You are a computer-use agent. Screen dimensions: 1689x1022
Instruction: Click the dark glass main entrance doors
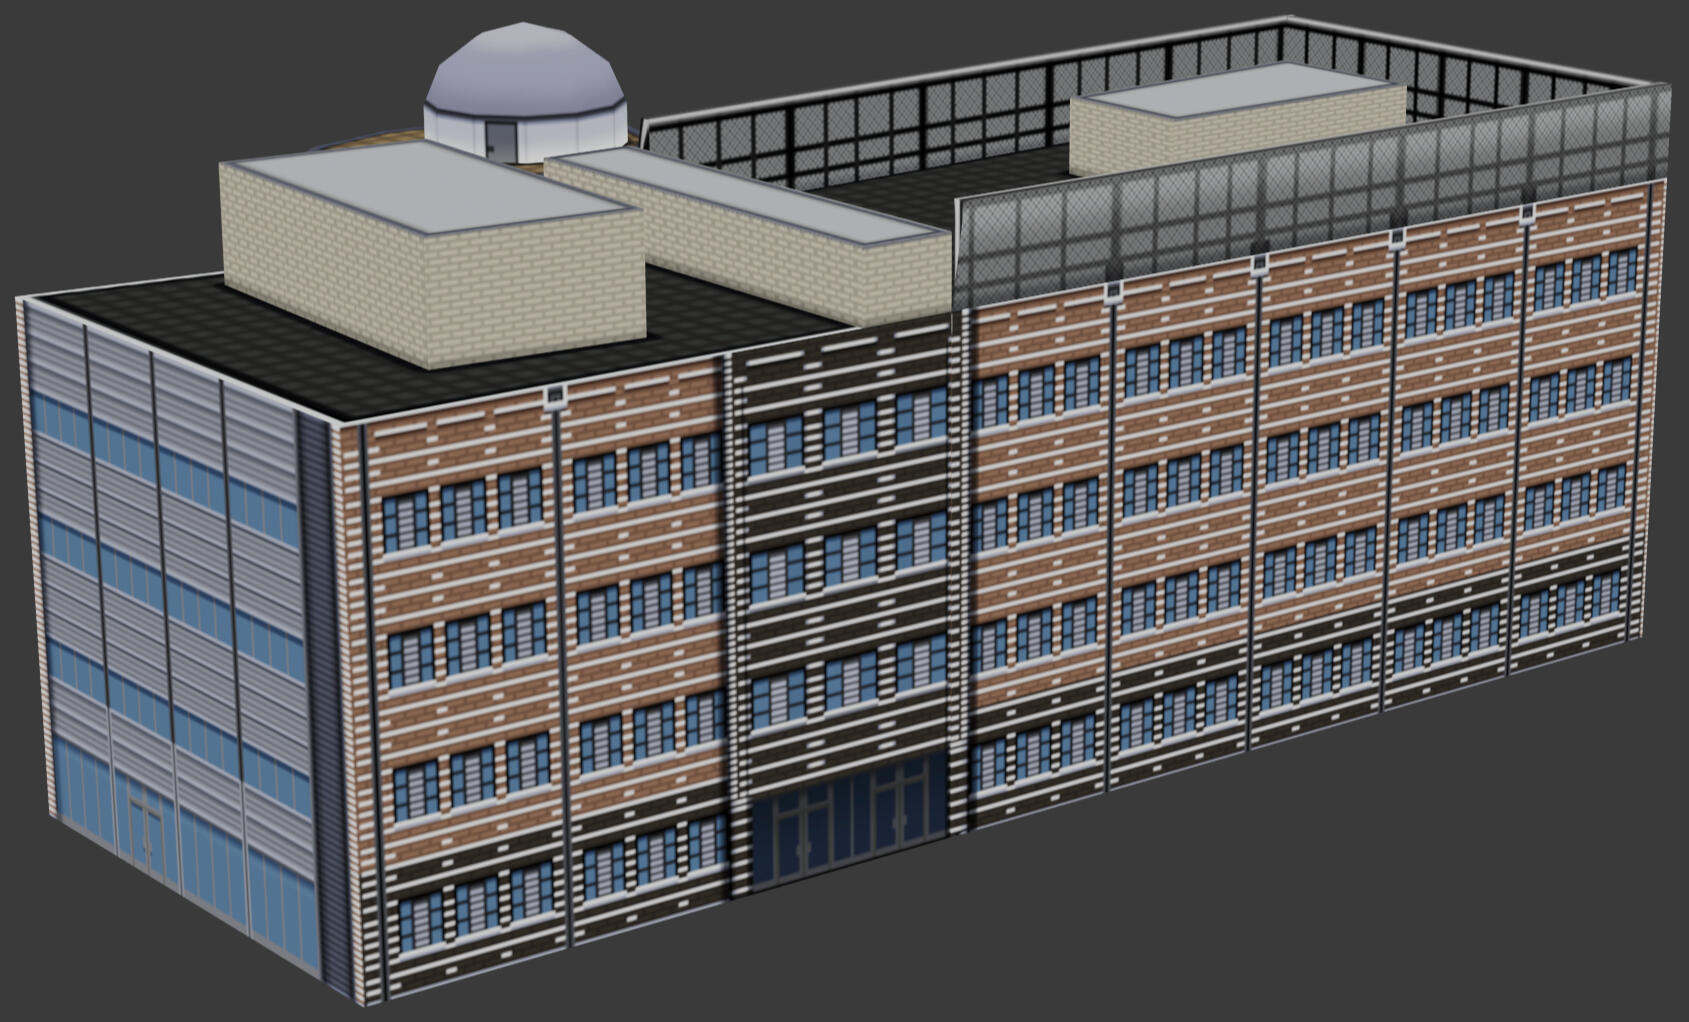(x=849, y=821)
